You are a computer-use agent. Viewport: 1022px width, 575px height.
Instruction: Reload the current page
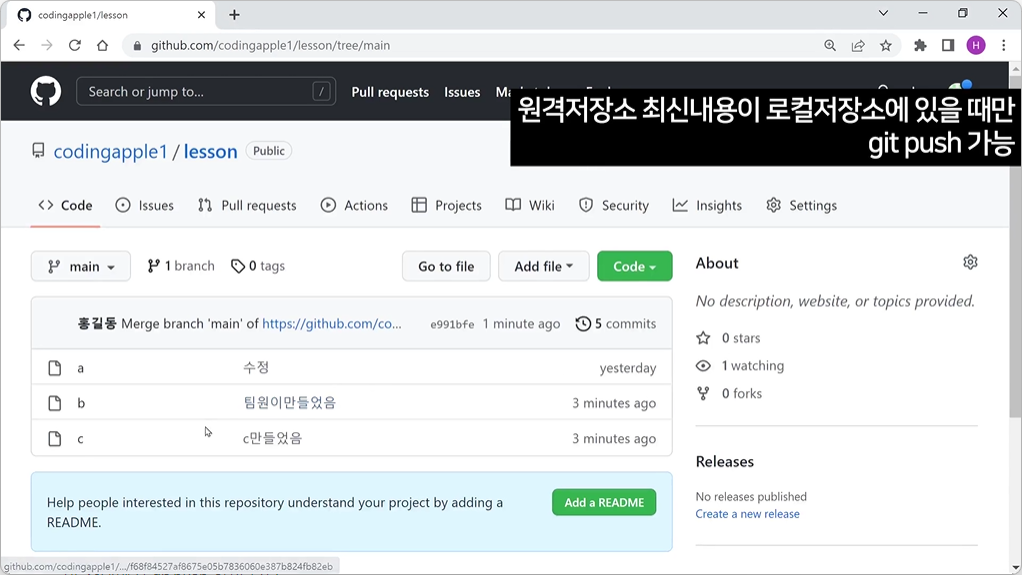pos(74,45)
